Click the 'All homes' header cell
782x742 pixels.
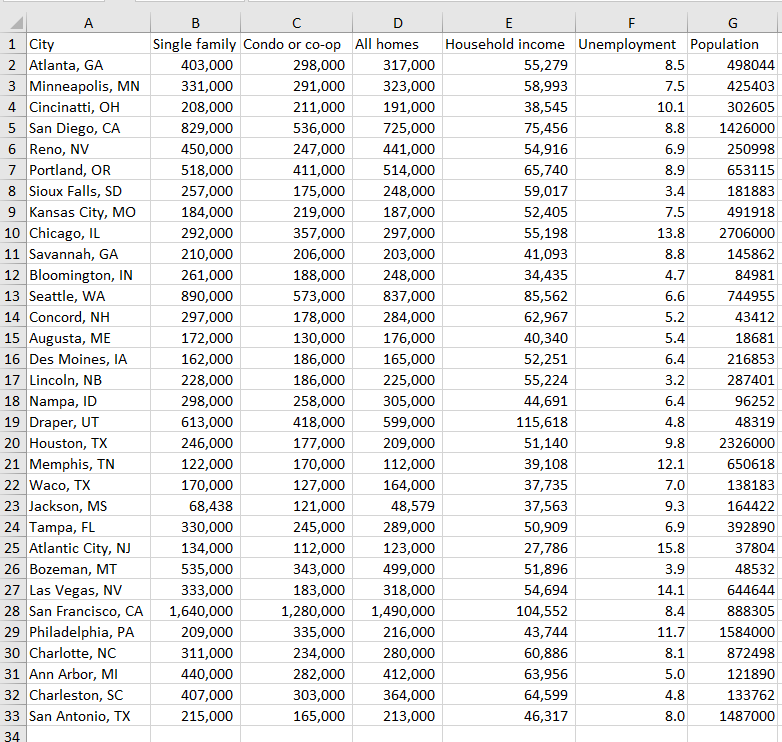coord(397,44)
